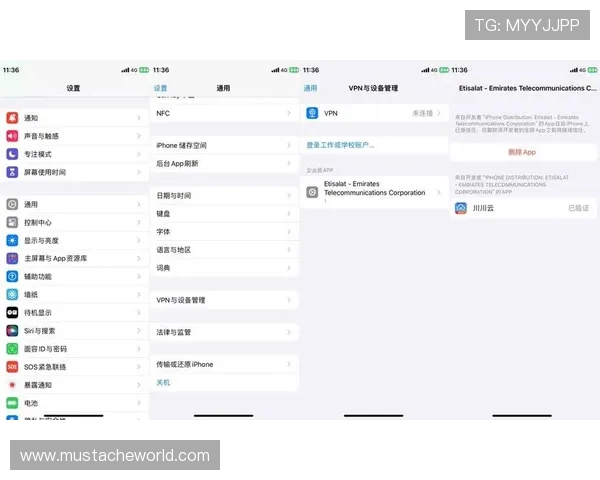This screenshot has width=600, height=480.
Task: Open the NFC row chevron
Action: pyautogui.click(x=289, y=113)
